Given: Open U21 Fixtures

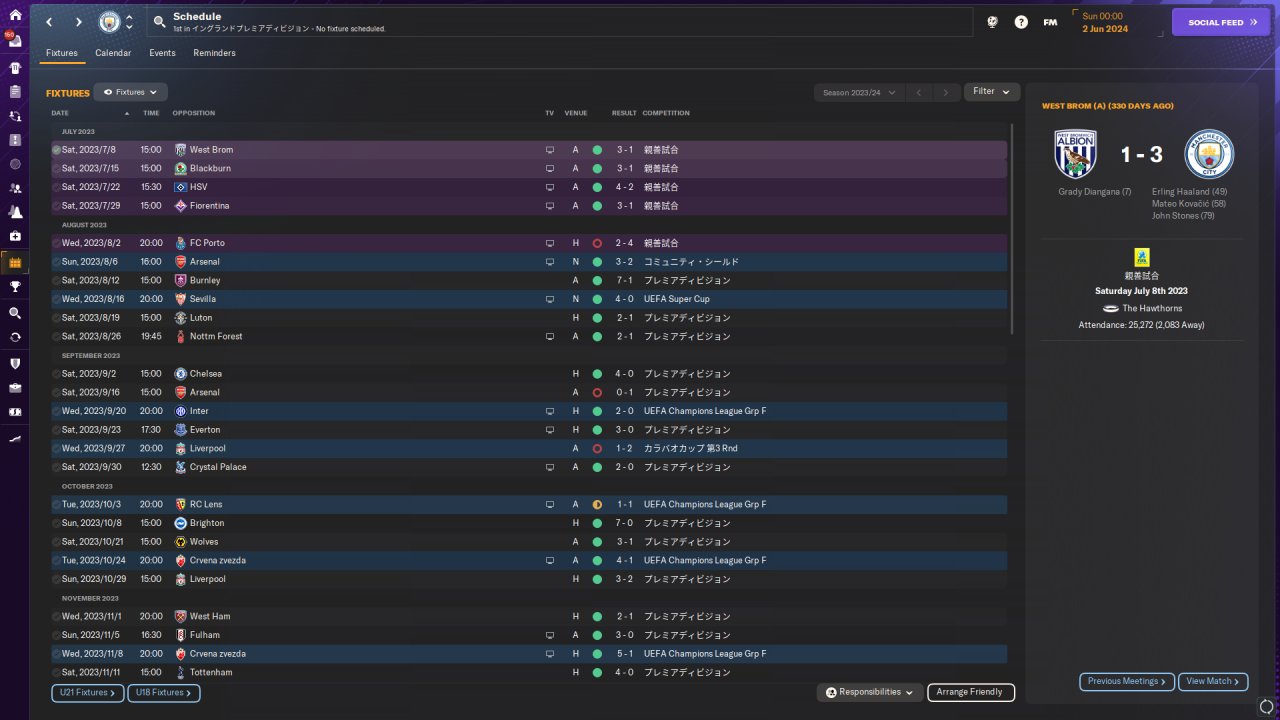Looking at the screenshot, I should (x=87, y=693).
